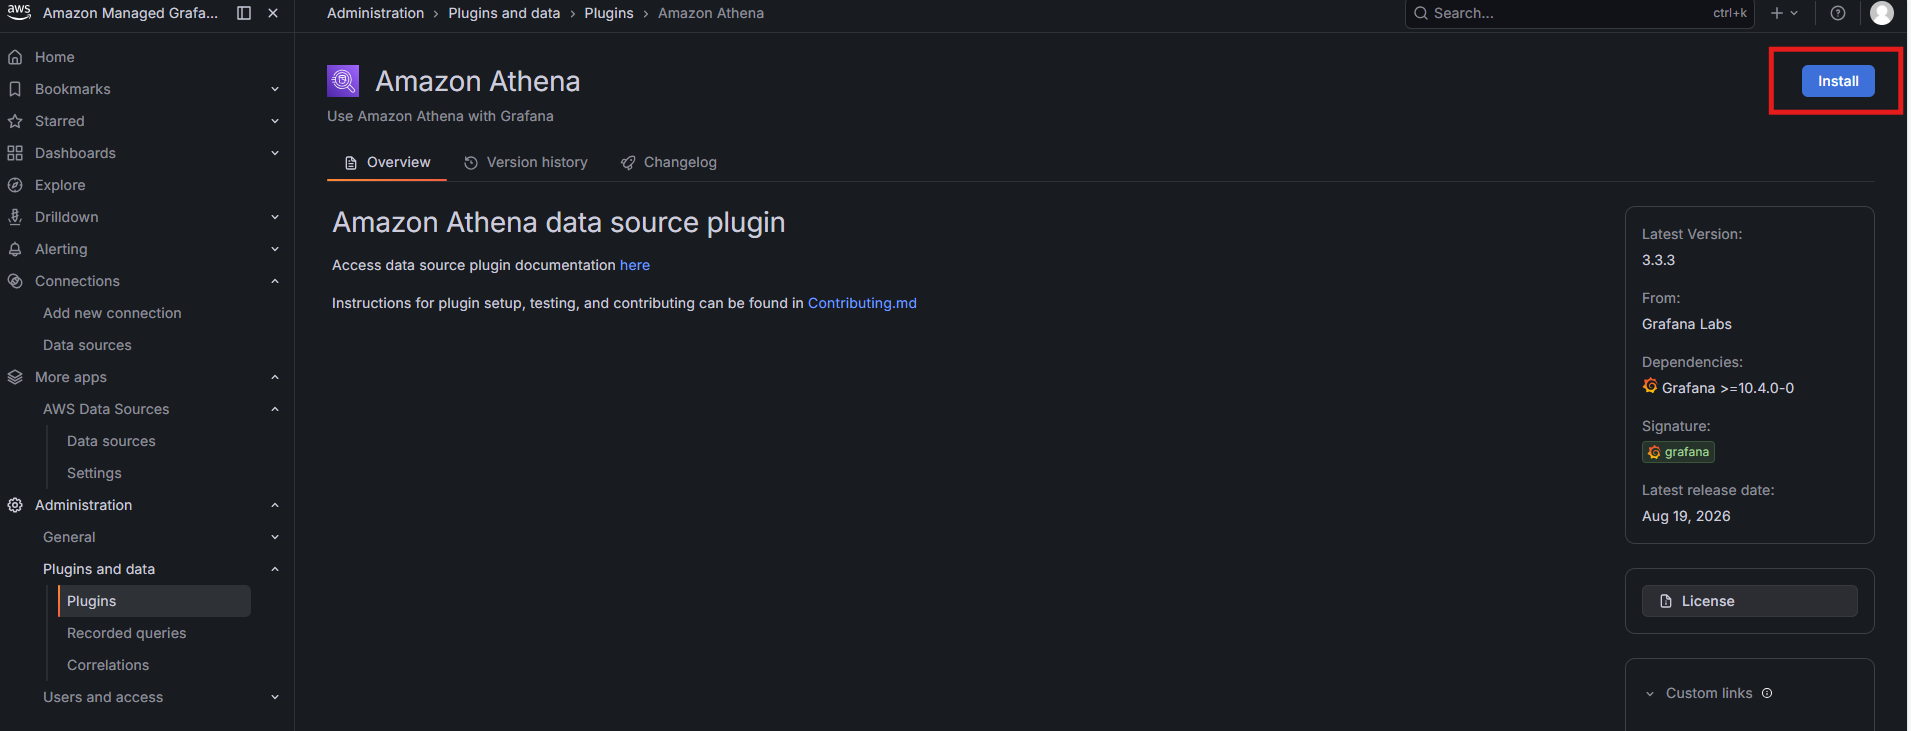Go to Plugins breadcrumb
1911x731 pixels.
609,13
